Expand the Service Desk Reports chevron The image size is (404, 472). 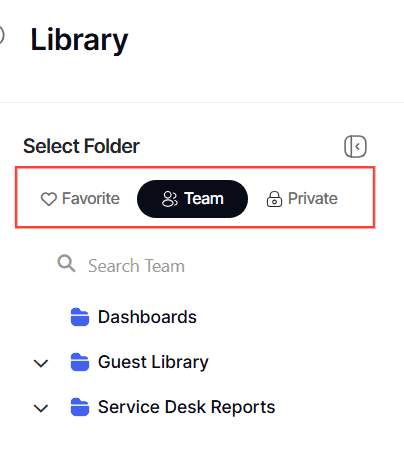tap(41, 408)
